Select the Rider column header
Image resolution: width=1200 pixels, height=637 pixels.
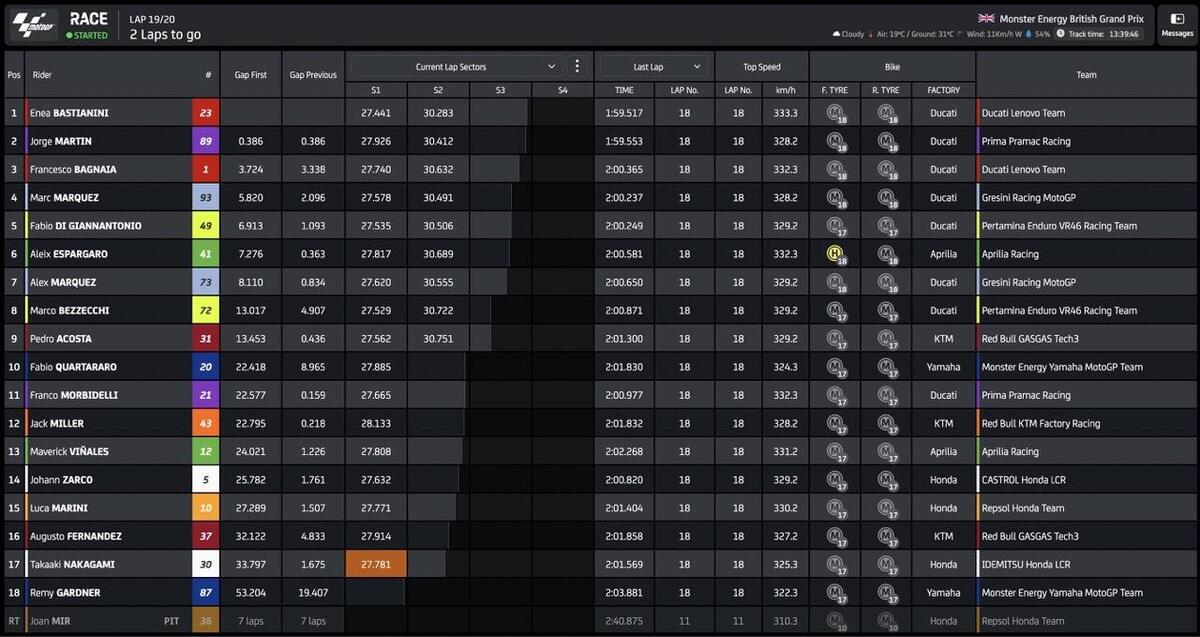(42, 75)
